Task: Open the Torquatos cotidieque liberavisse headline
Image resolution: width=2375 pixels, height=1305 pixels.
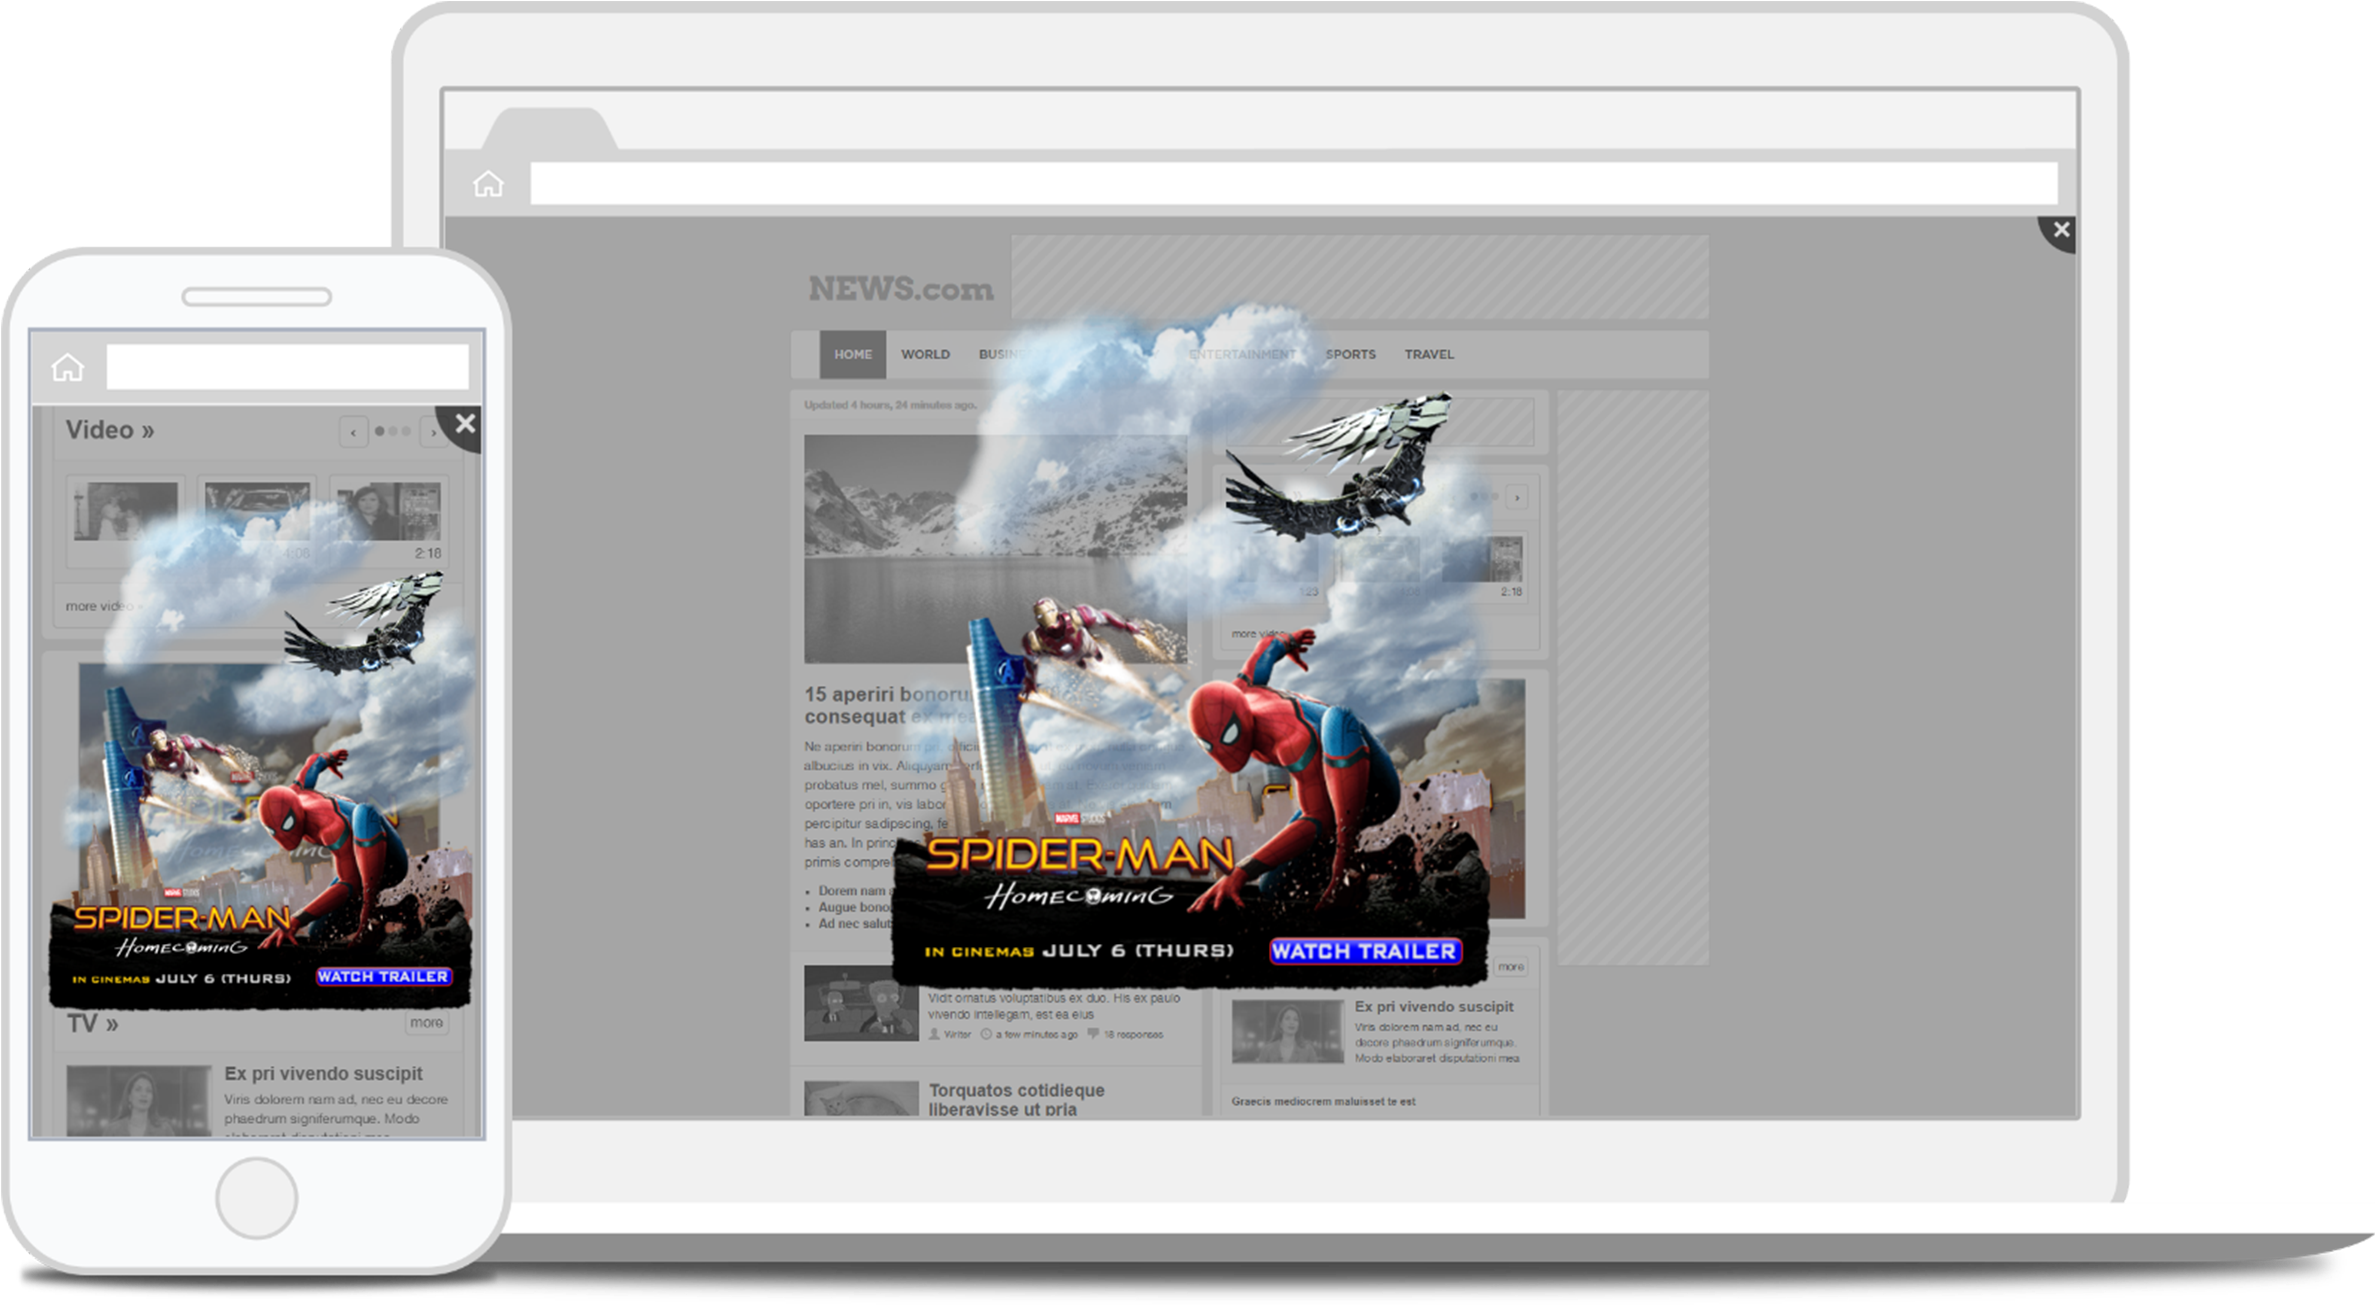Action: (x=1016, y=1099)
